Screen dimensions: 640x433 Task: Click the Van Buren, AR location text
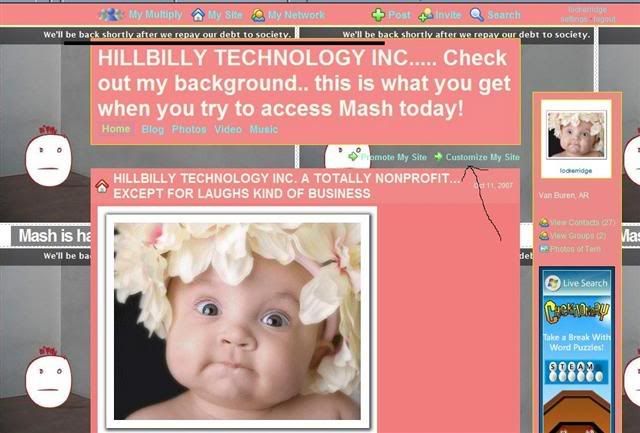[564, 195]
